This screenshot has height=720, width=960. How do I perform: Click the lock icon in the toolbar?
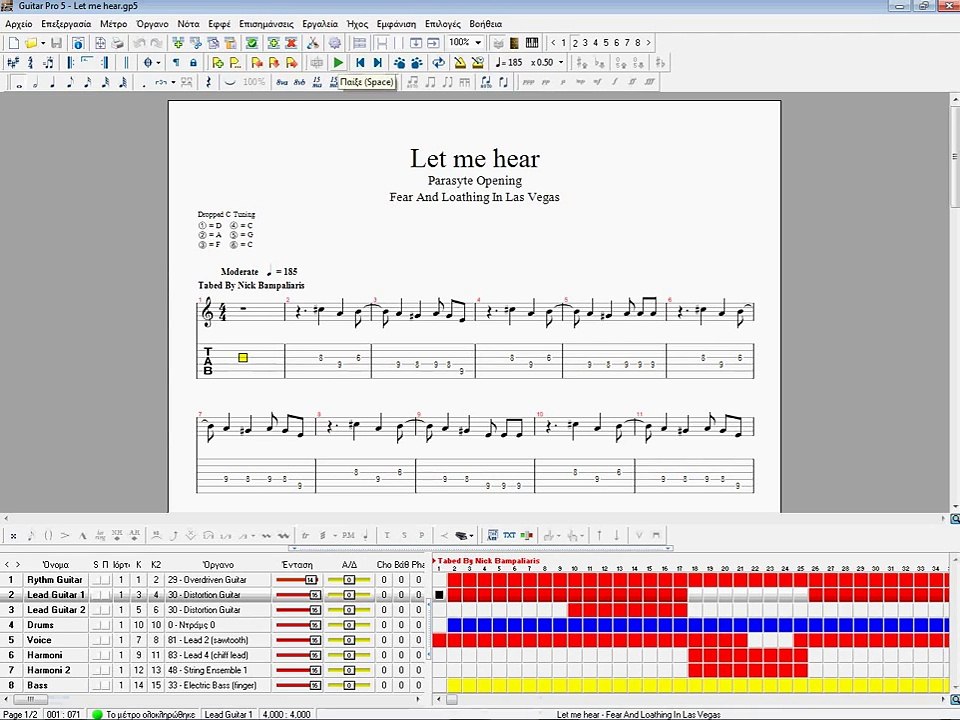193,62
